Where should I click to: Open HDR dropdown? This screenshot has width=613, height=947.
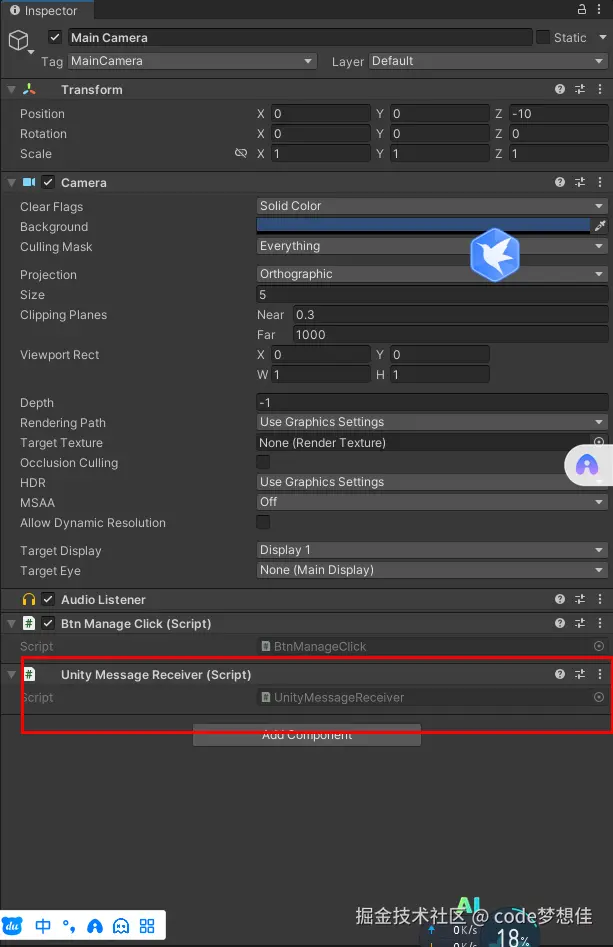point(432,481)
